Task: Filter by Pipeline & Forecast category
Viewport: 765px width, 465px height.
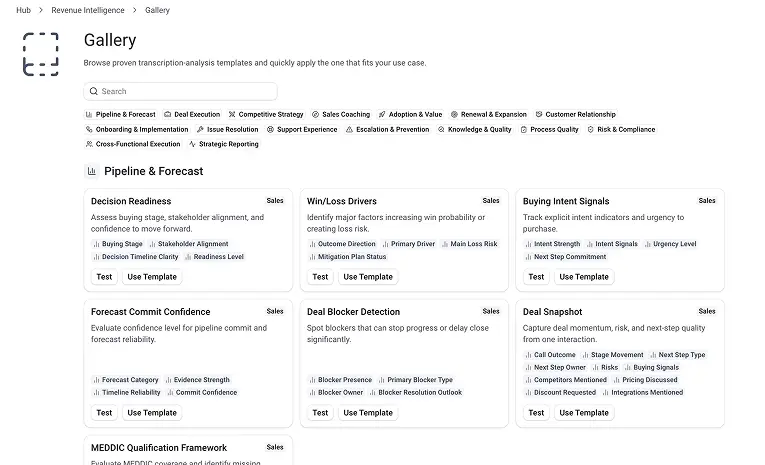Action: pos(121,114)
